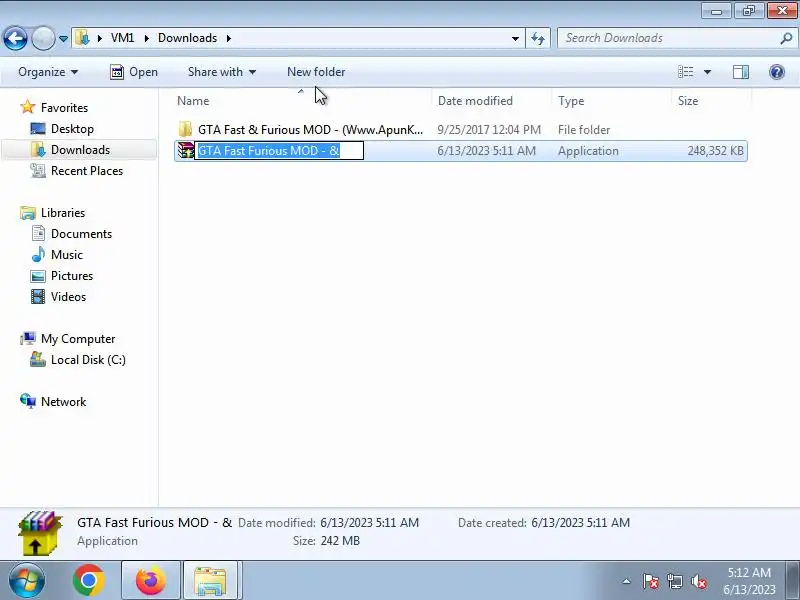Select My Computer in navigation pane
800x600 pixels.
click(x=78, y=339)
